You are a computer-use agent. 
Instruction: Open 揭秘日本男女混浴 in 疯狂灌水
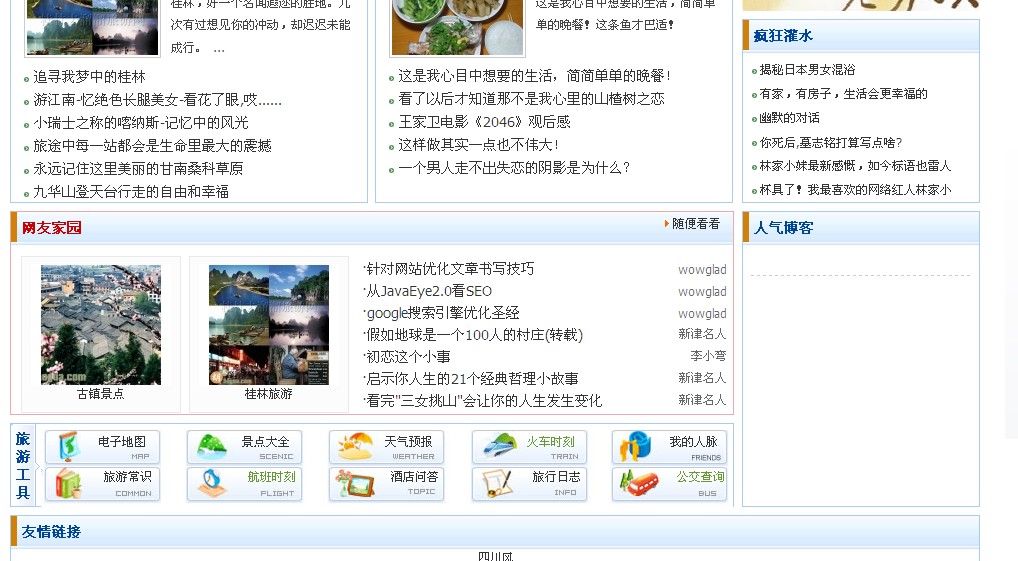pyautogui.click(x=808, y=69)
